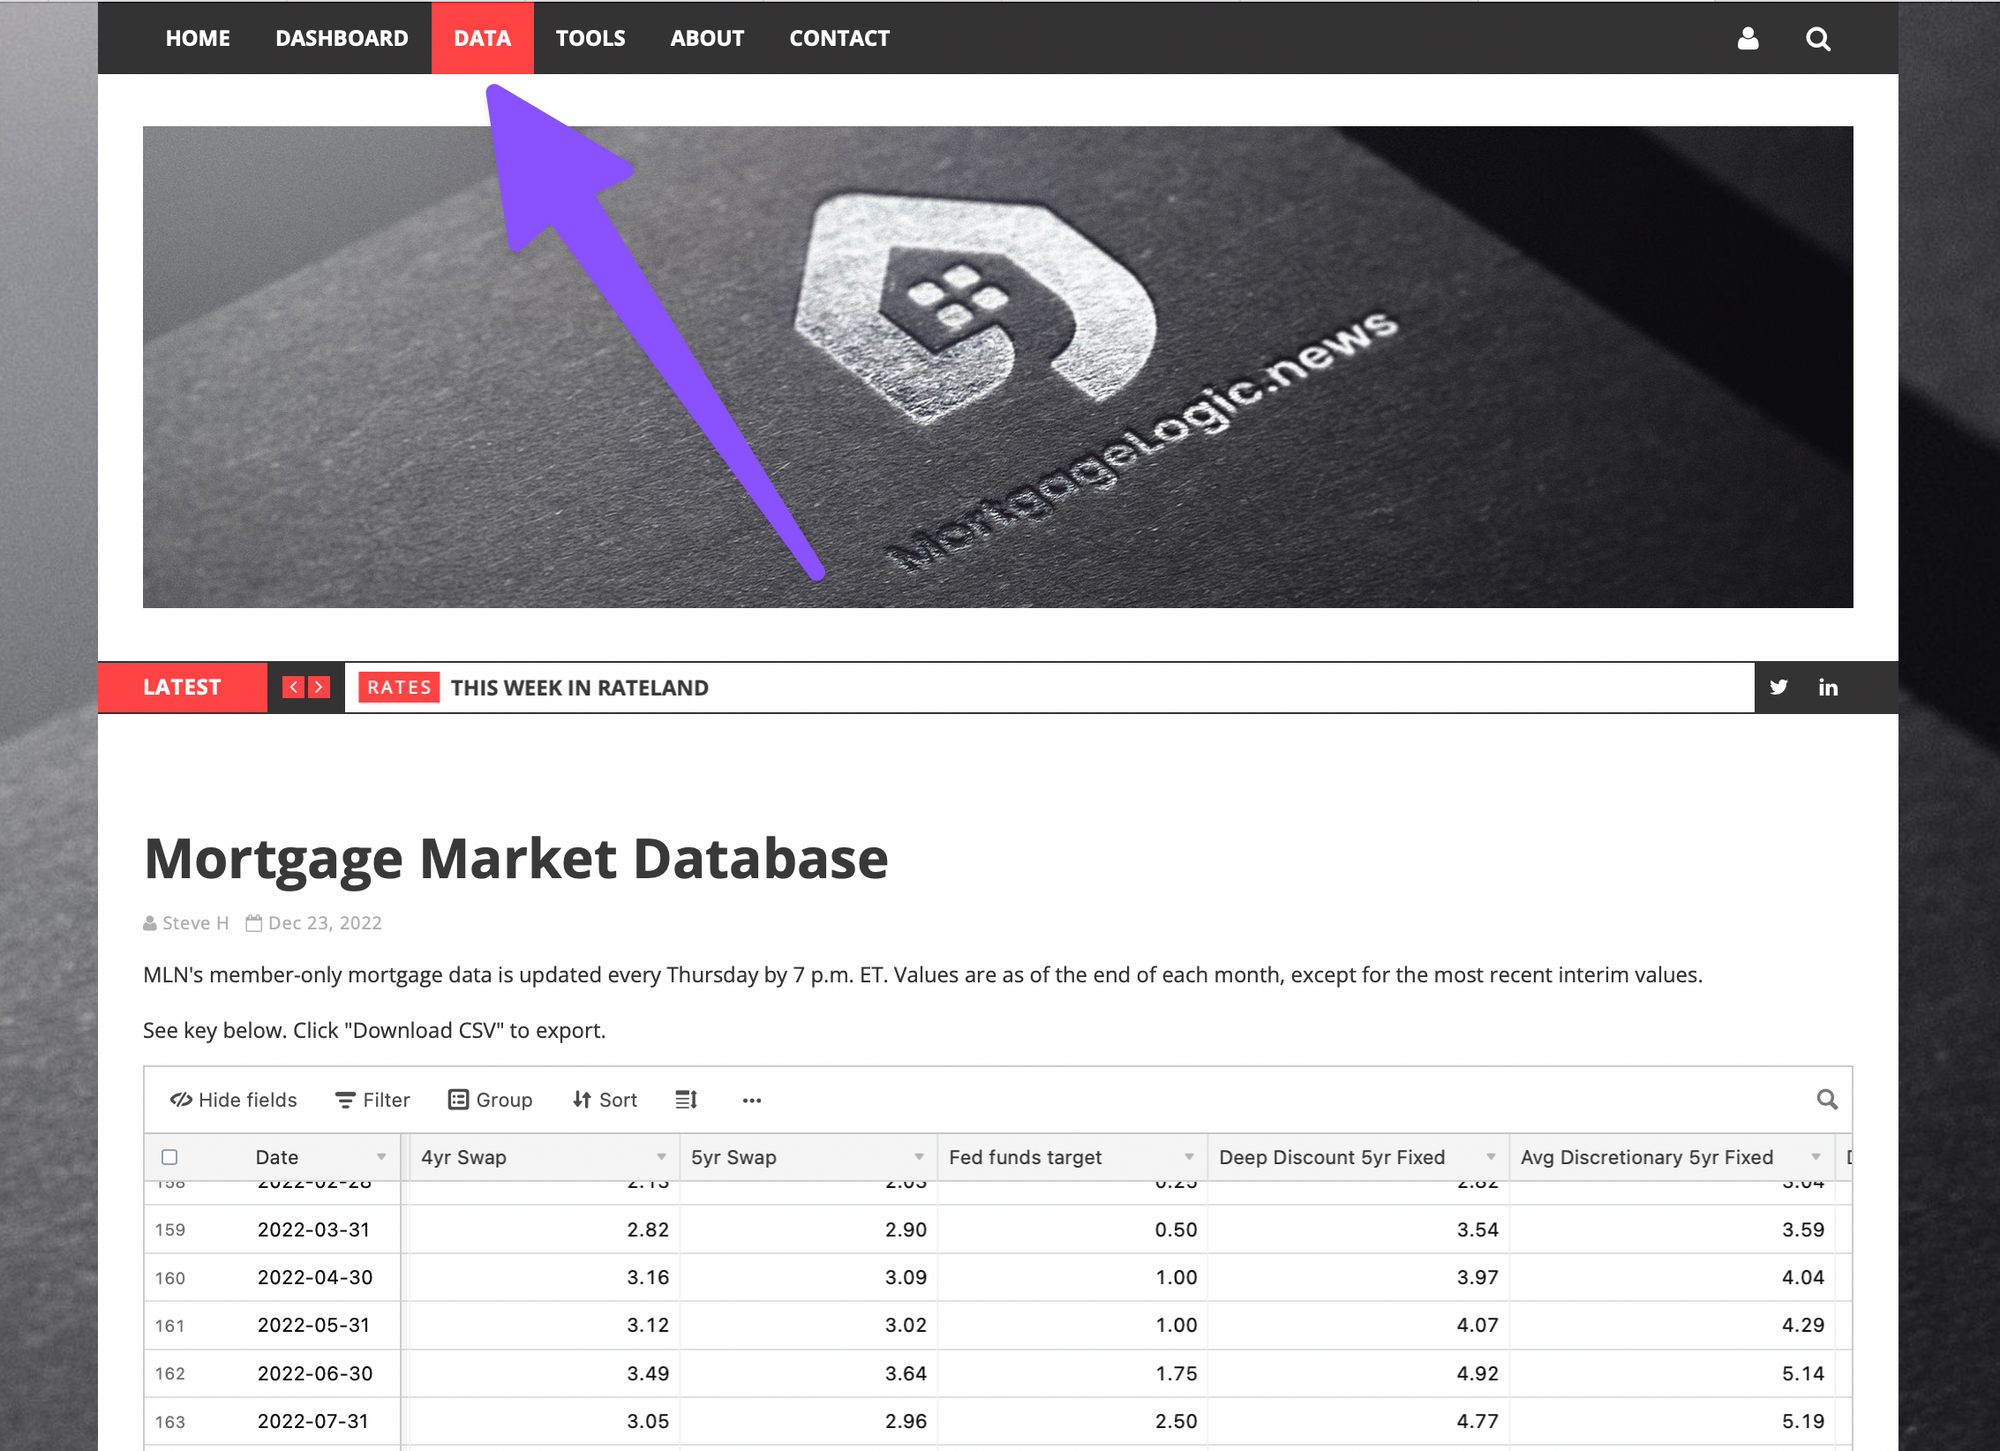
Task: Open the overflow menu with three dots
Action: 751,1100
